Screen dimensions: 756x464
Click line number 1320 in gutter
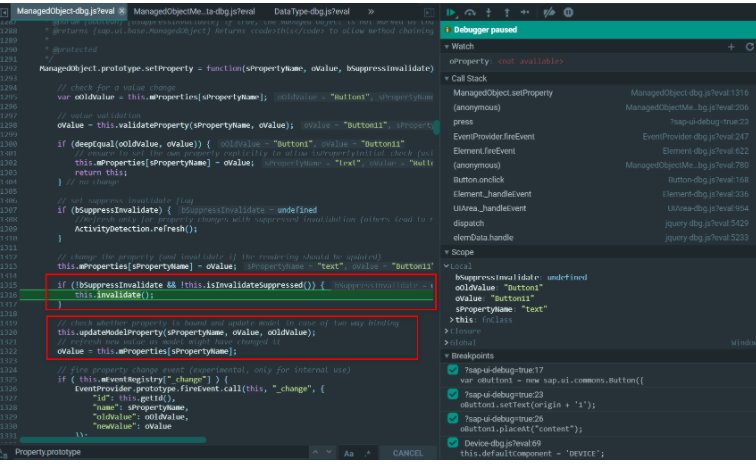point(9,332)
